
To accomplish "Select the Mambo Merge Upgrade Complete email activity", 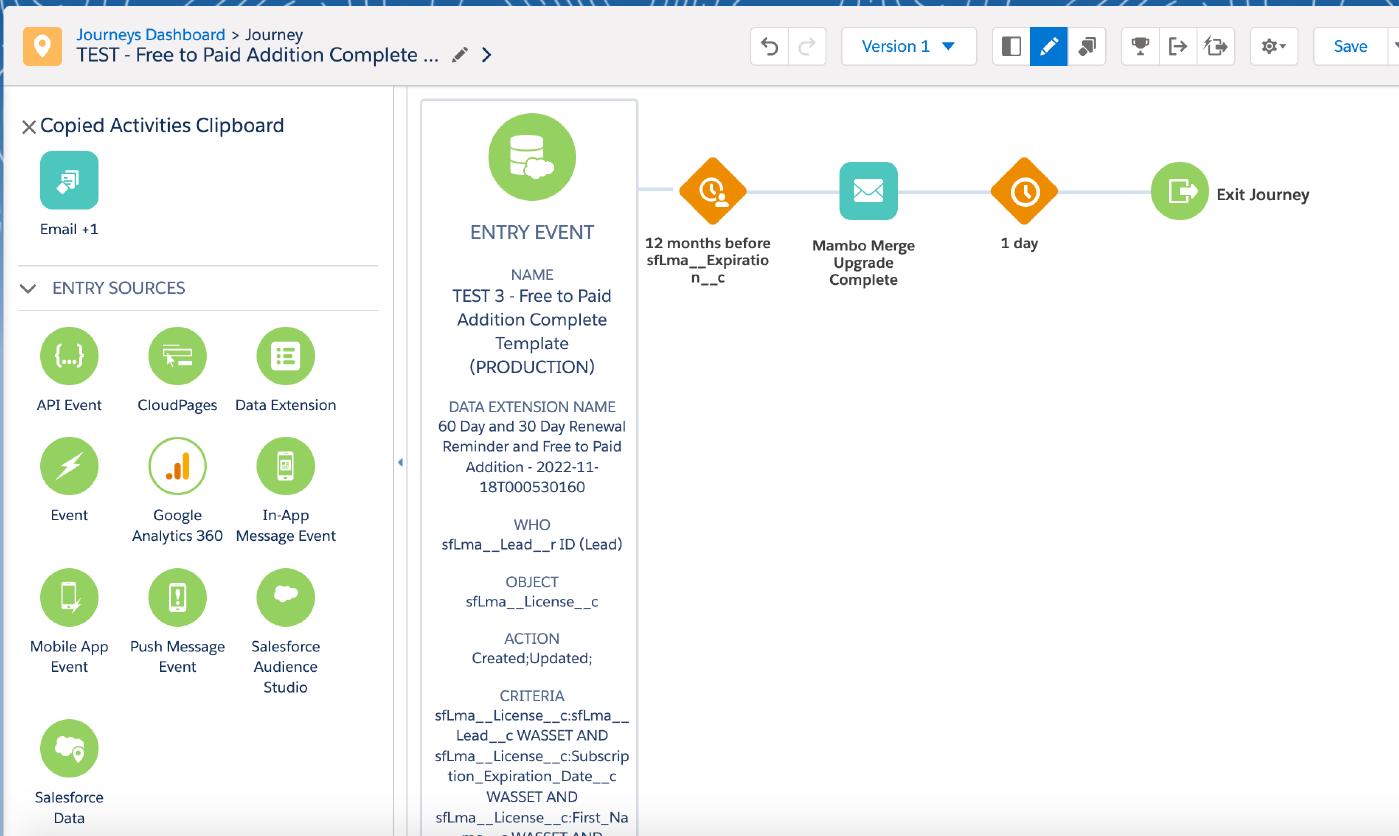I will point(868,191).
